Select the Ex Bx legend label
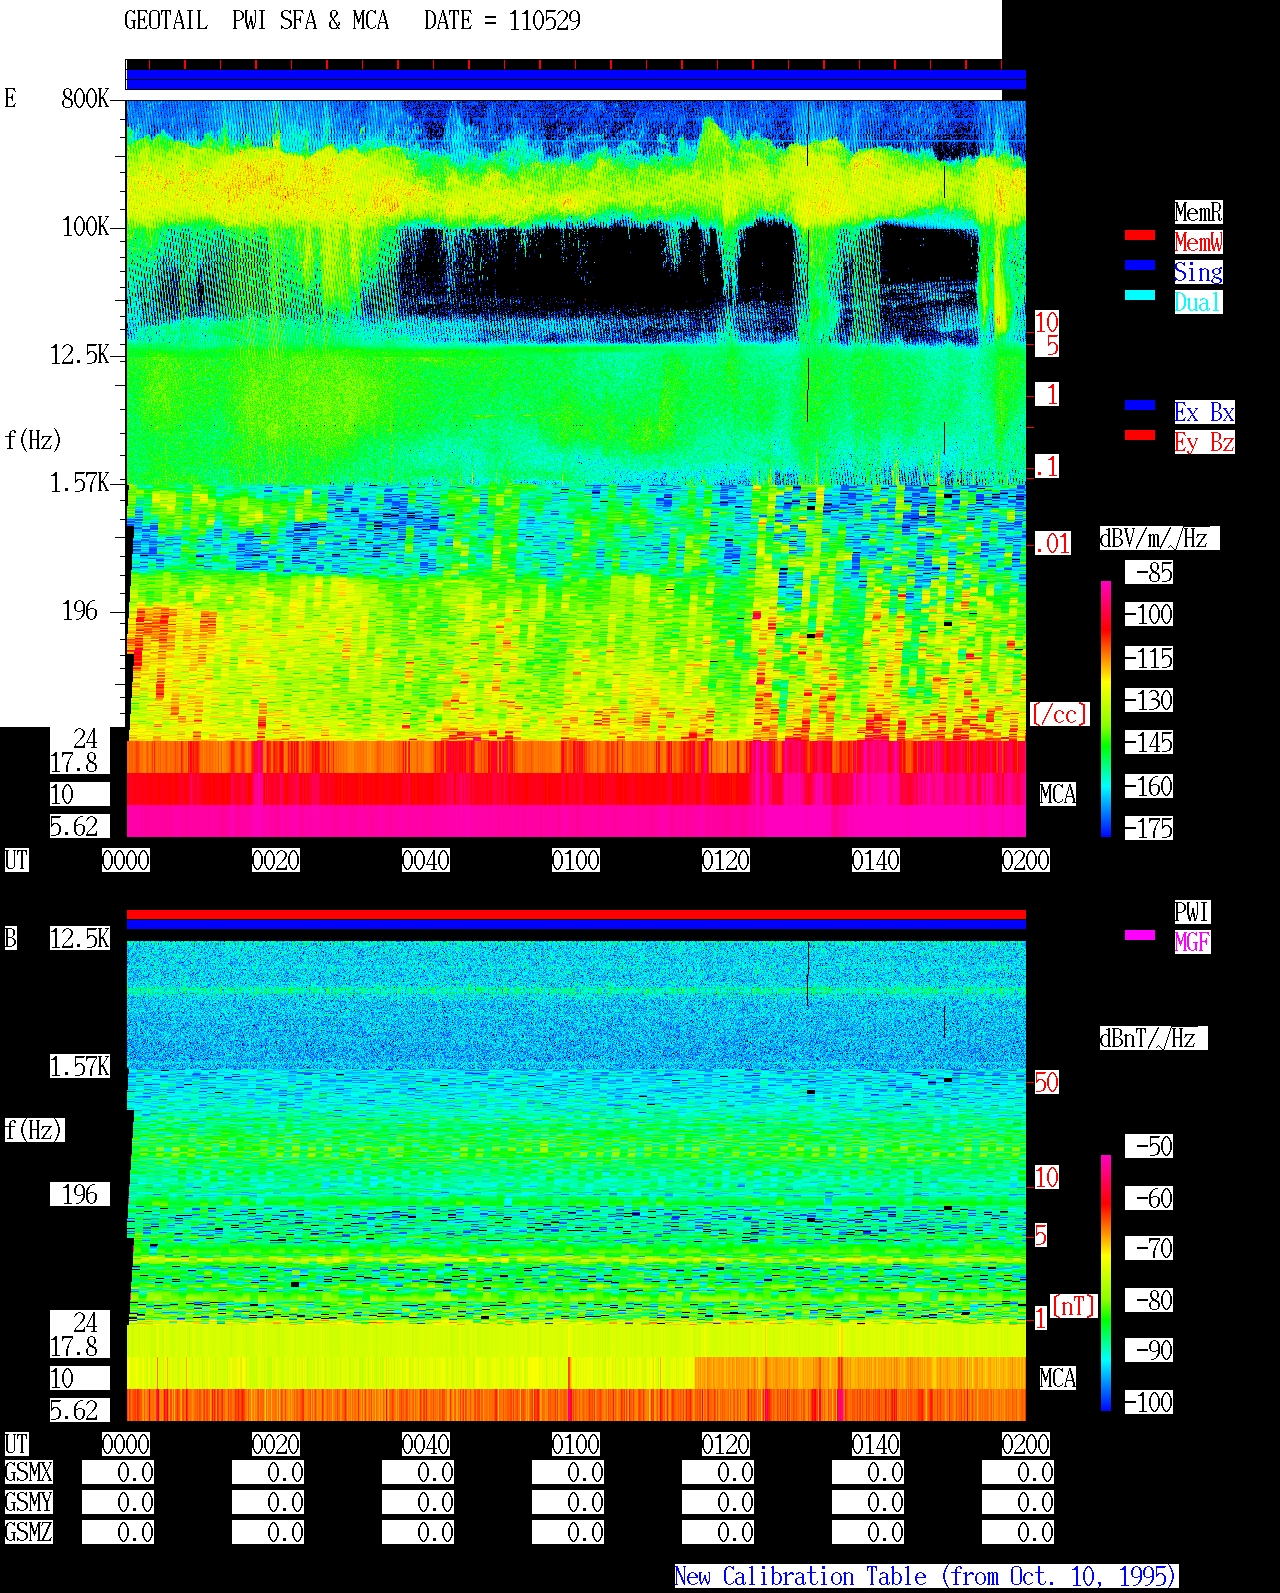The height and width of the screenshot is (1593, 1280). [1204, 412]
